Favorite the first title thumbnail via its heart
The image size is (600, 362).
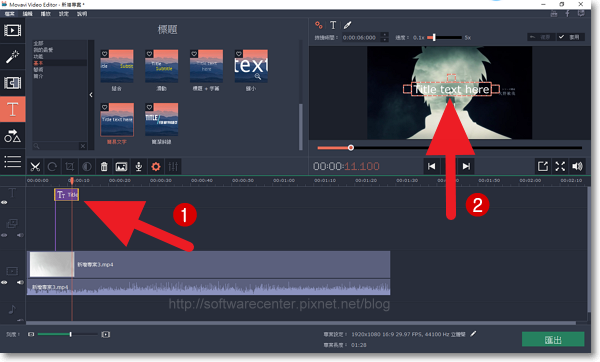pos(104,54)
